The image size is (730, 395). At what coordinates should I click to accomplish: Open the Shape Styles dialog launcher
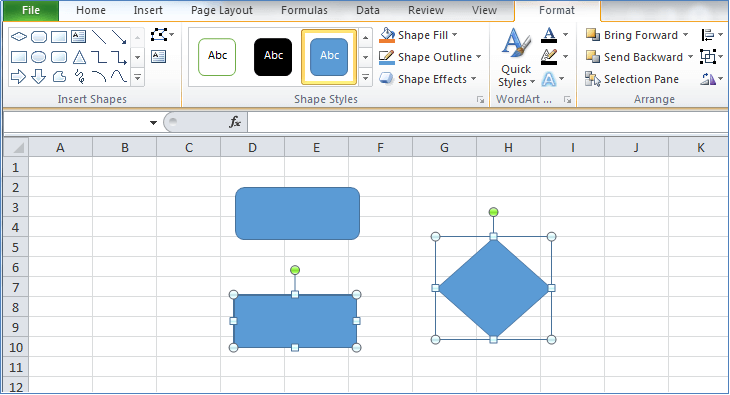tap(480, 100)
